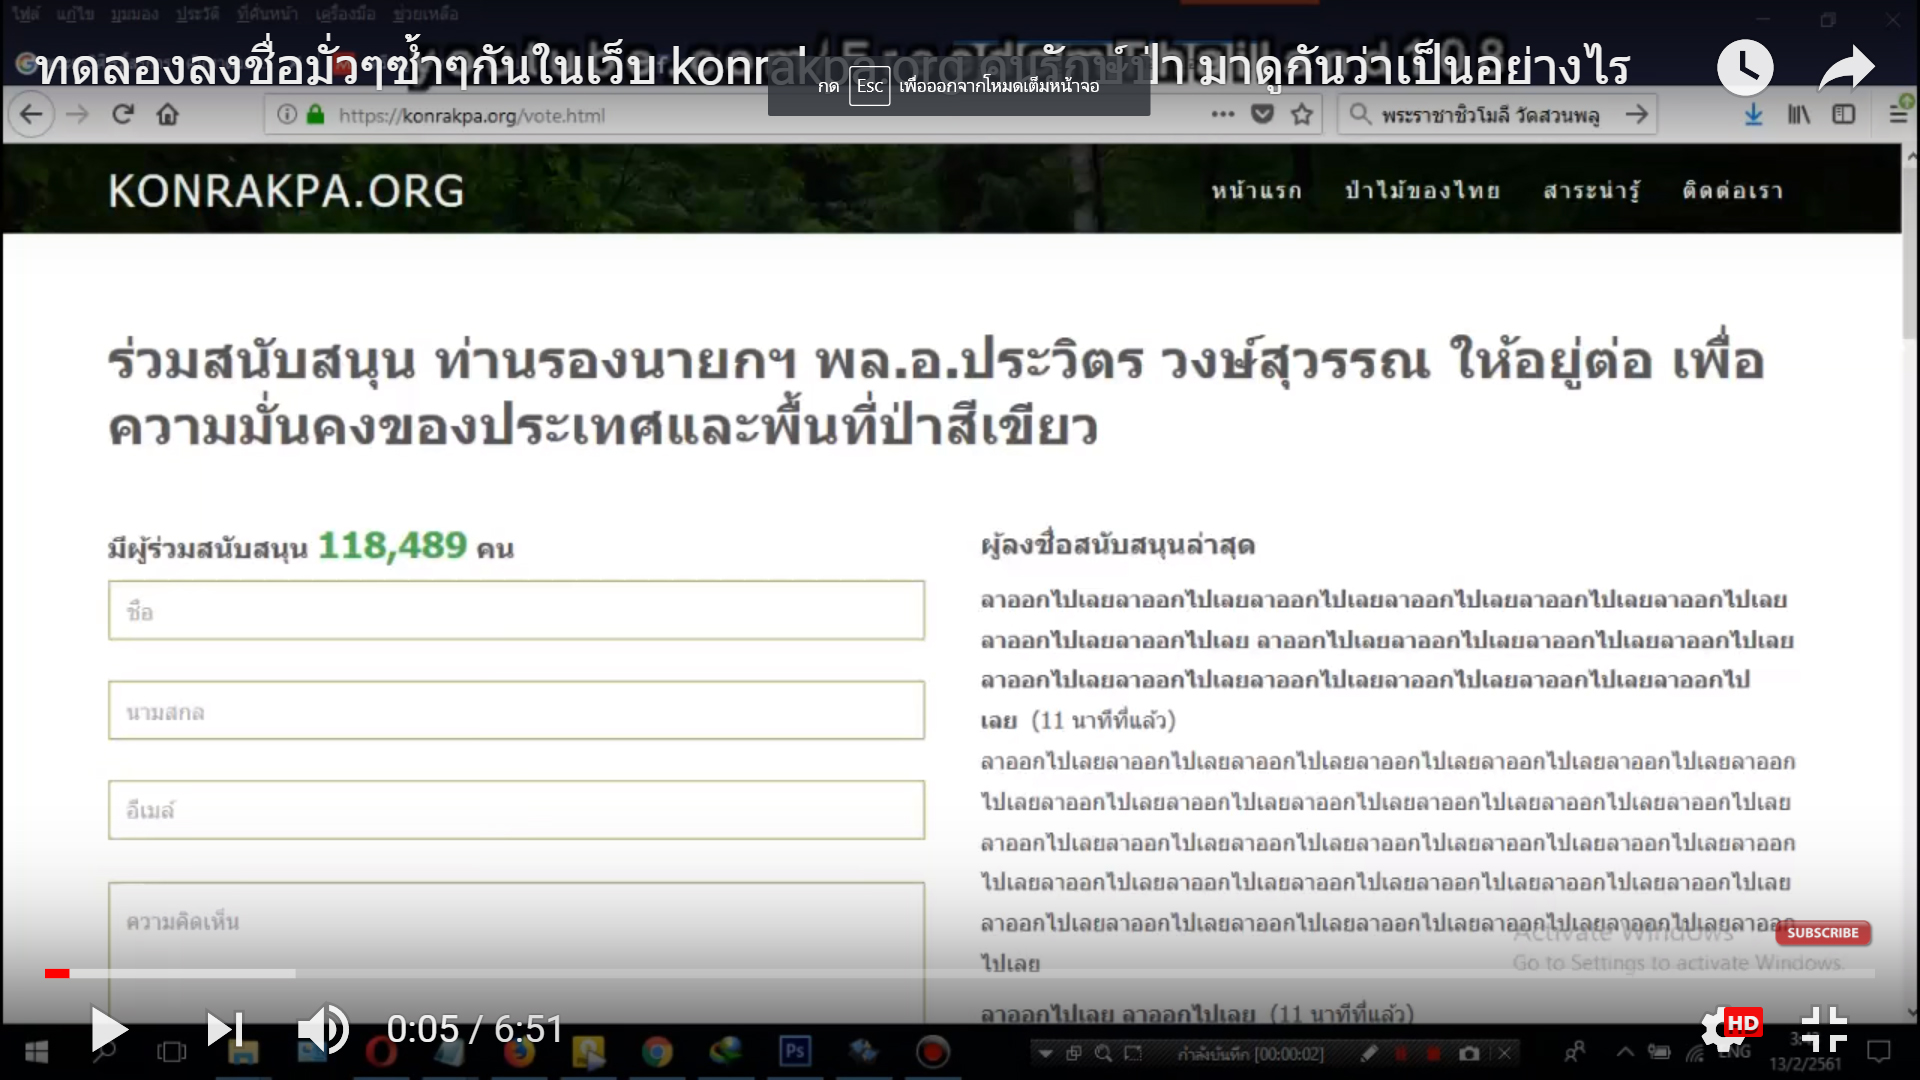Bookmark page with star icon
Screen dimensions: 1920x1080
coord(1302,115)
